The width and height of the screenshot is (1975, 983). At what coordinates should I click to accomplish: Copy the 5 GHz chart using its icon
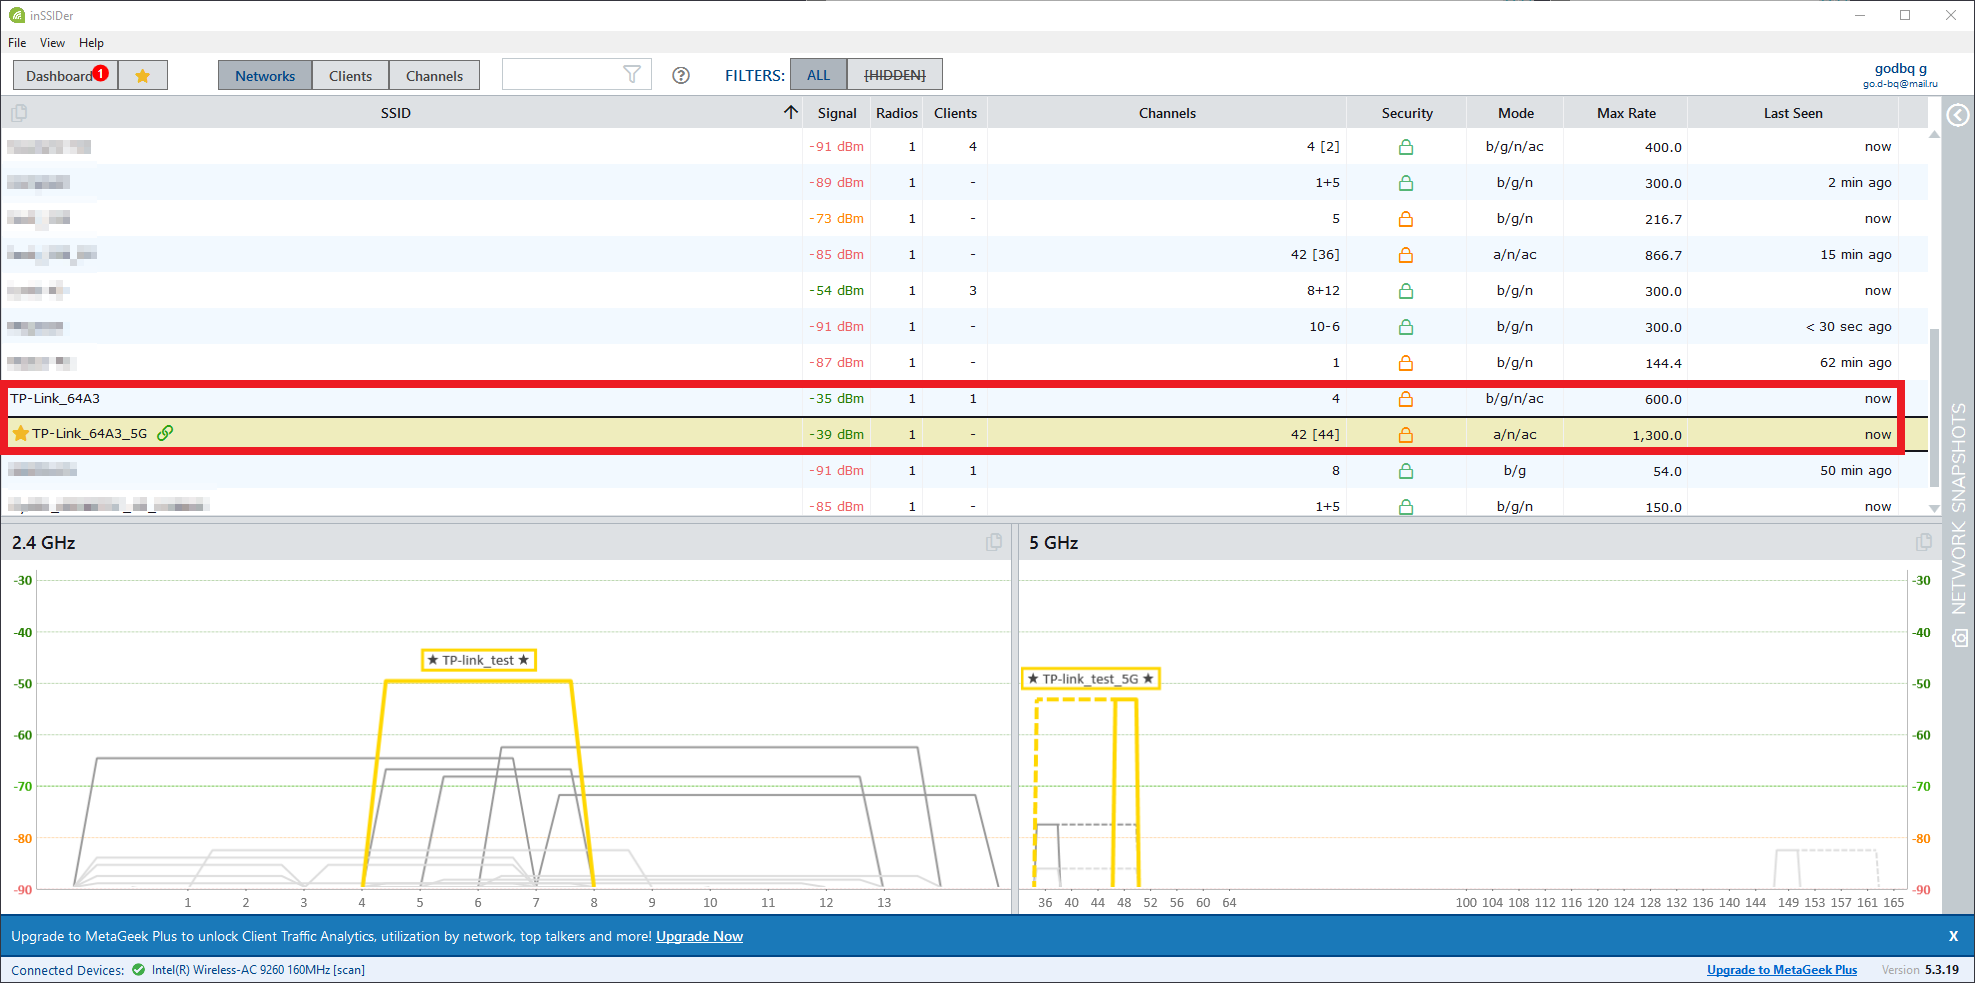1923,542
